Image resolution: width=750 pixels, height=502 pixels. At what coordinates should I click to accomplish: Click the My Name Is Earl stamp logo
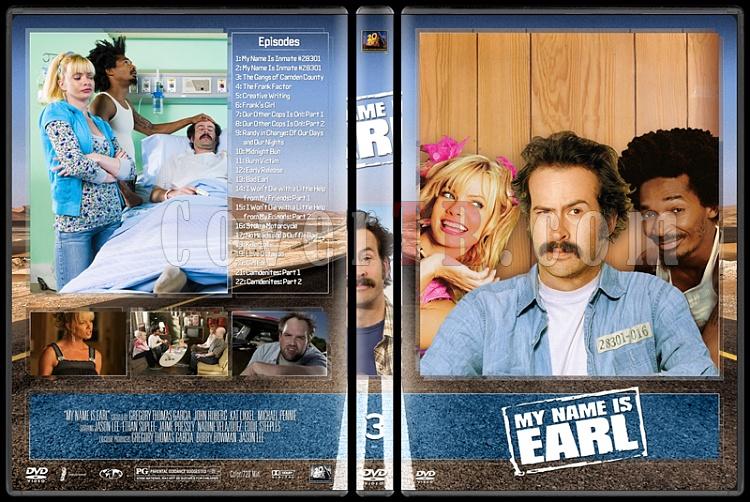574,431
